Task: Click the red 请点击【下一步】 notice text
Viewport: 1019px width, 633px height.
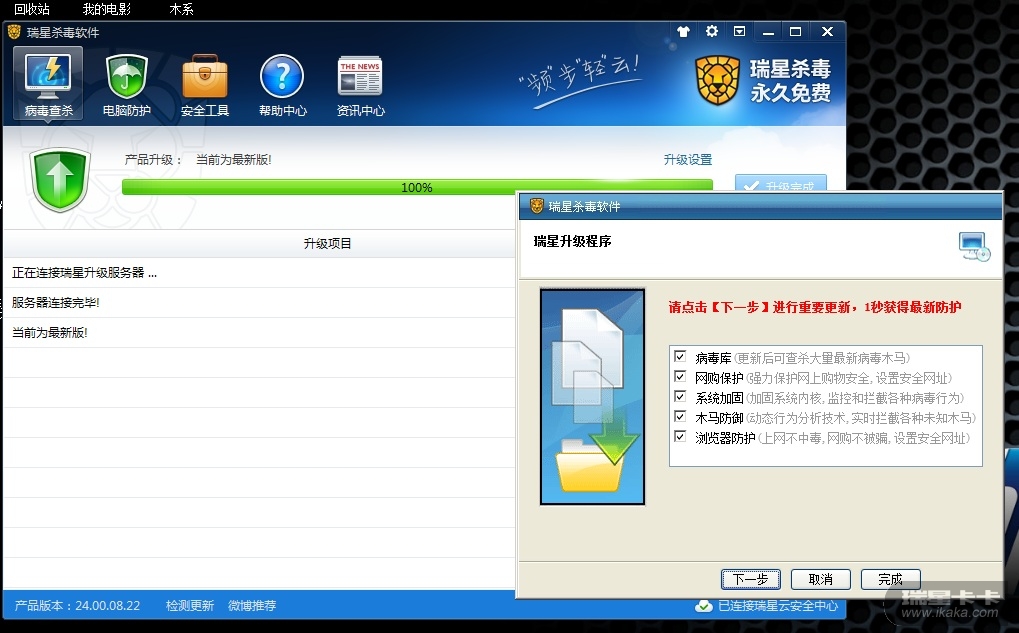Action: pyautogui.click(x=815, y=307)
